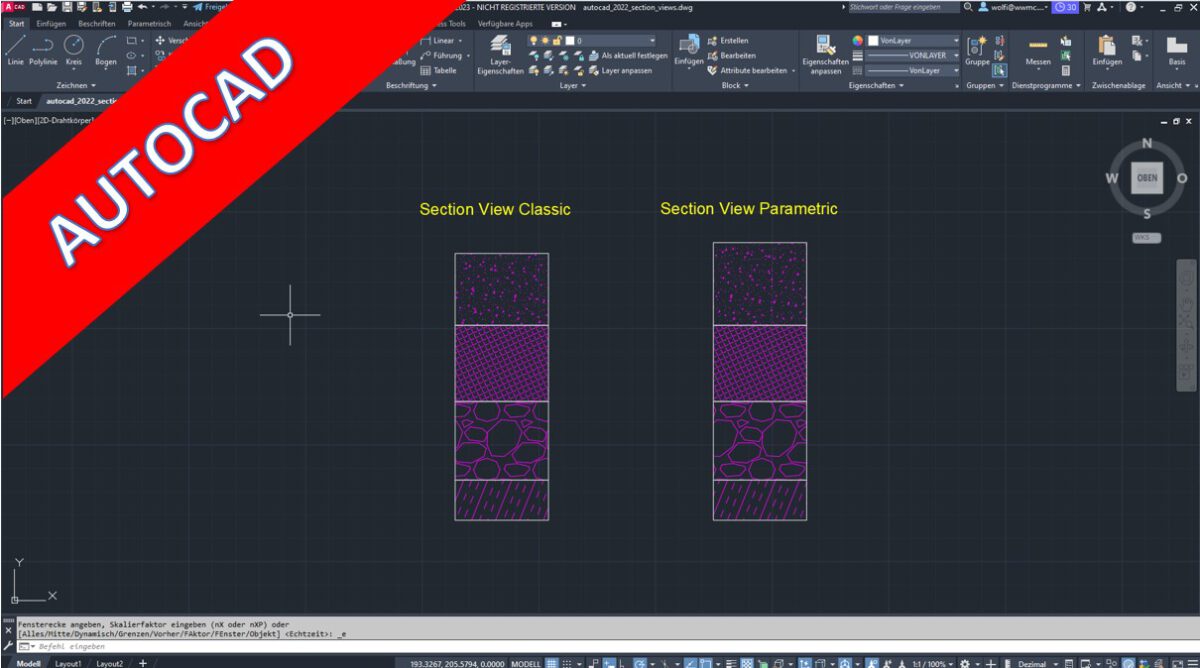Screen dimensions: 1200x668
Task: Select the Bogen tool
Action: 105,48
